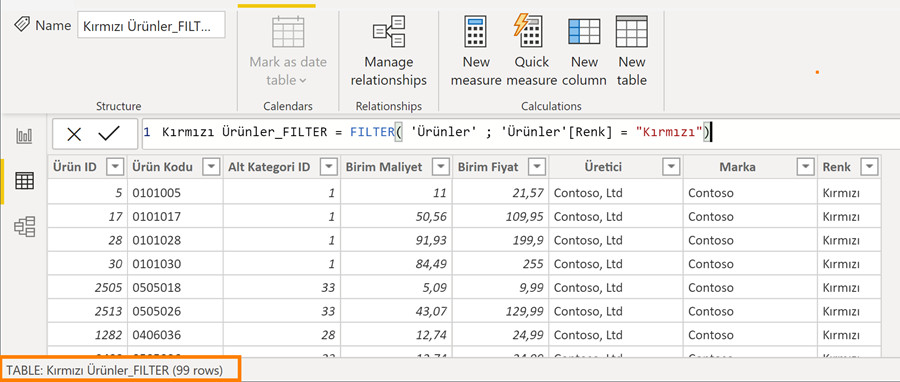900x382 pixels.
Task: Open the Renk column filter dropdown
Action: [x=870, y=167]
